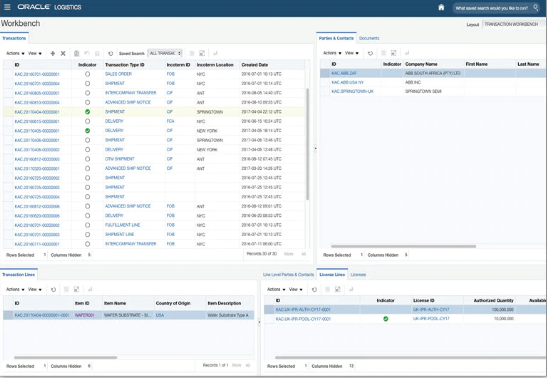547x378 pixels.
Task: Open the hamburger navigation menu
Action: 7,7
